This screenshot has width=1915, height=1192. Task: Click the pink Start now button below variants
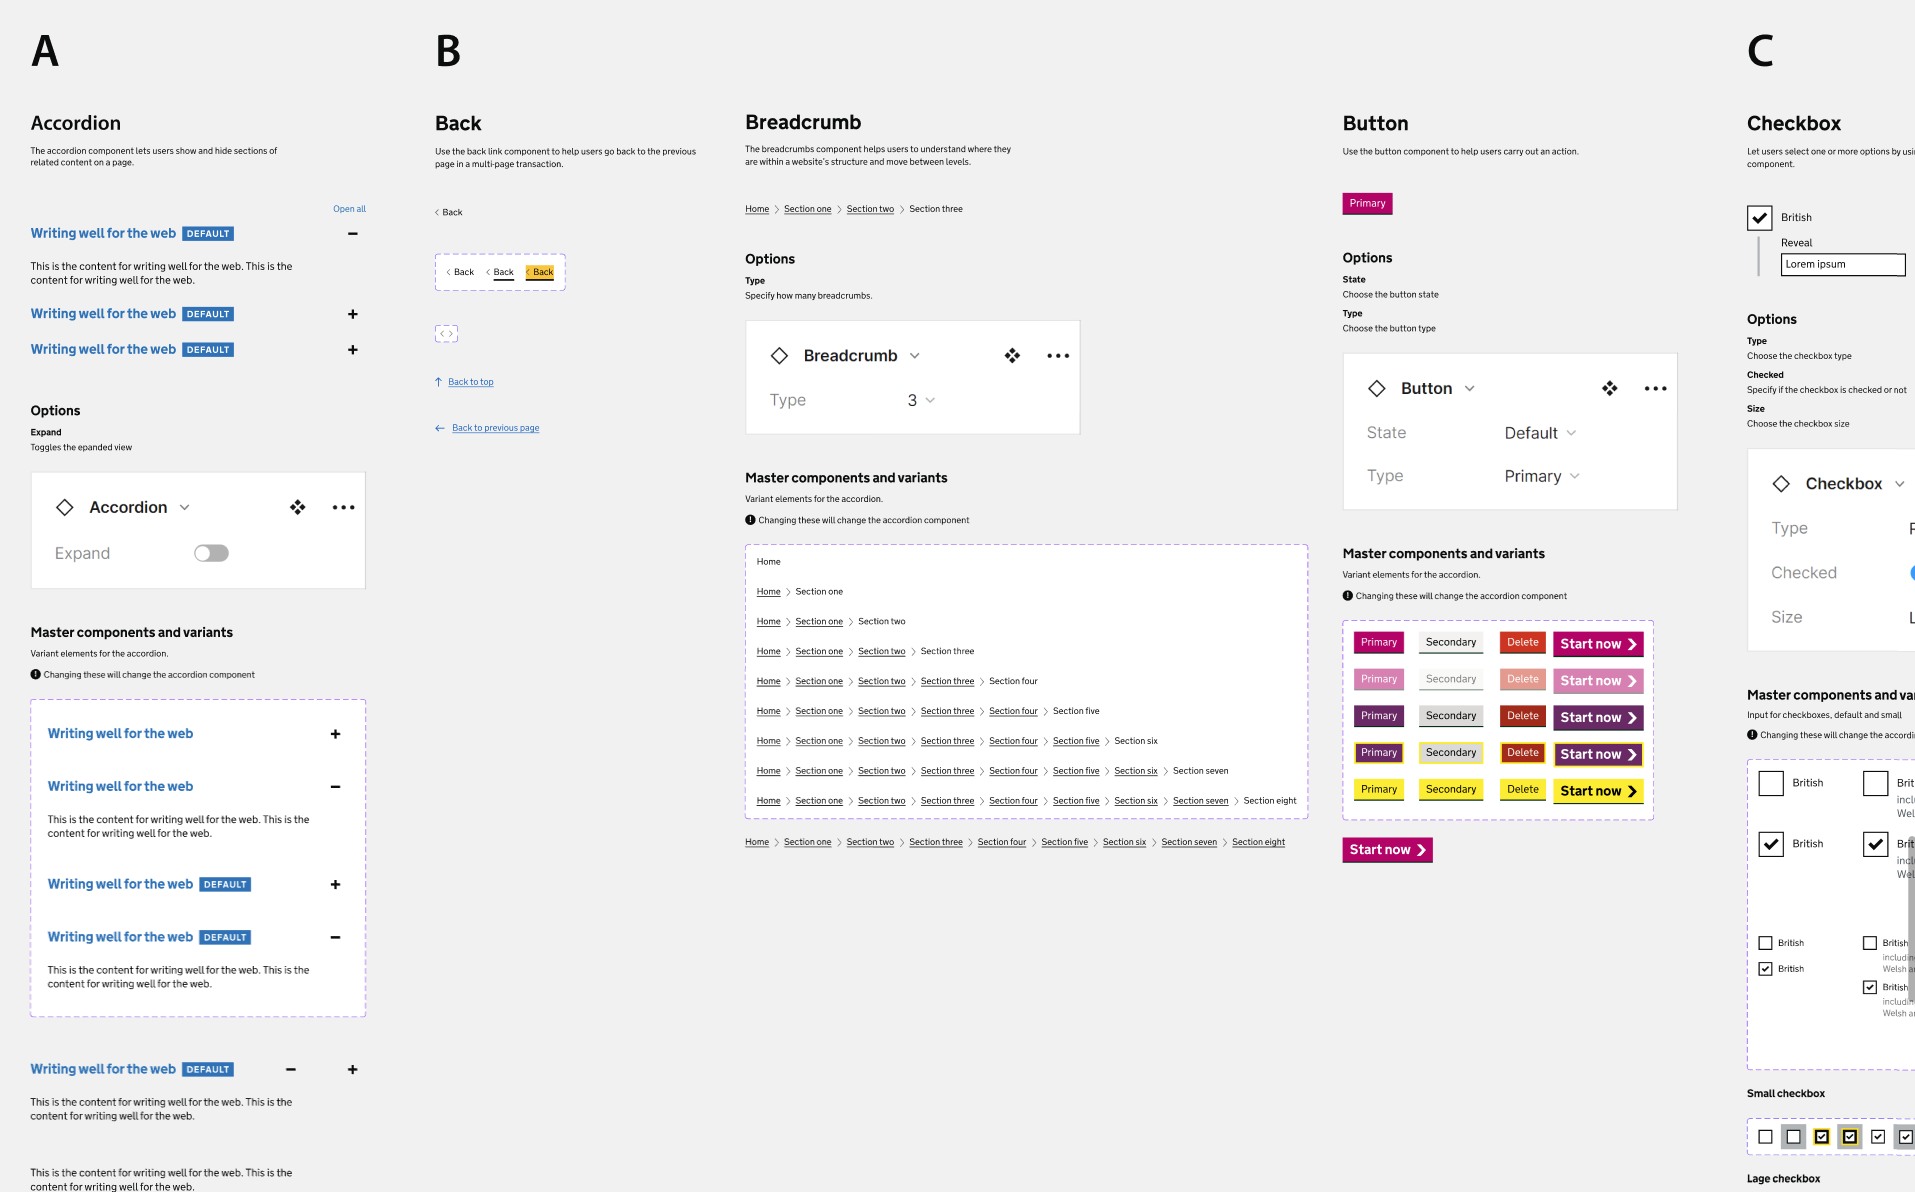[x=1387, y=850]
